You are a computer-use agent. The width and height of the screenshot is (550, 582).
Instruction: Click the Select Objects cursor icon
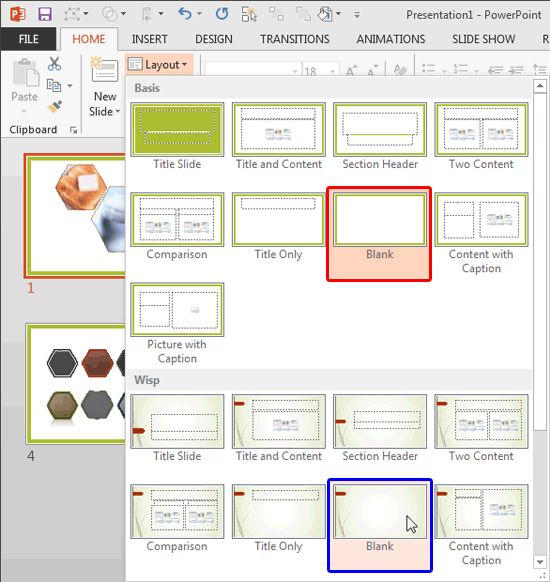point(249,14)
